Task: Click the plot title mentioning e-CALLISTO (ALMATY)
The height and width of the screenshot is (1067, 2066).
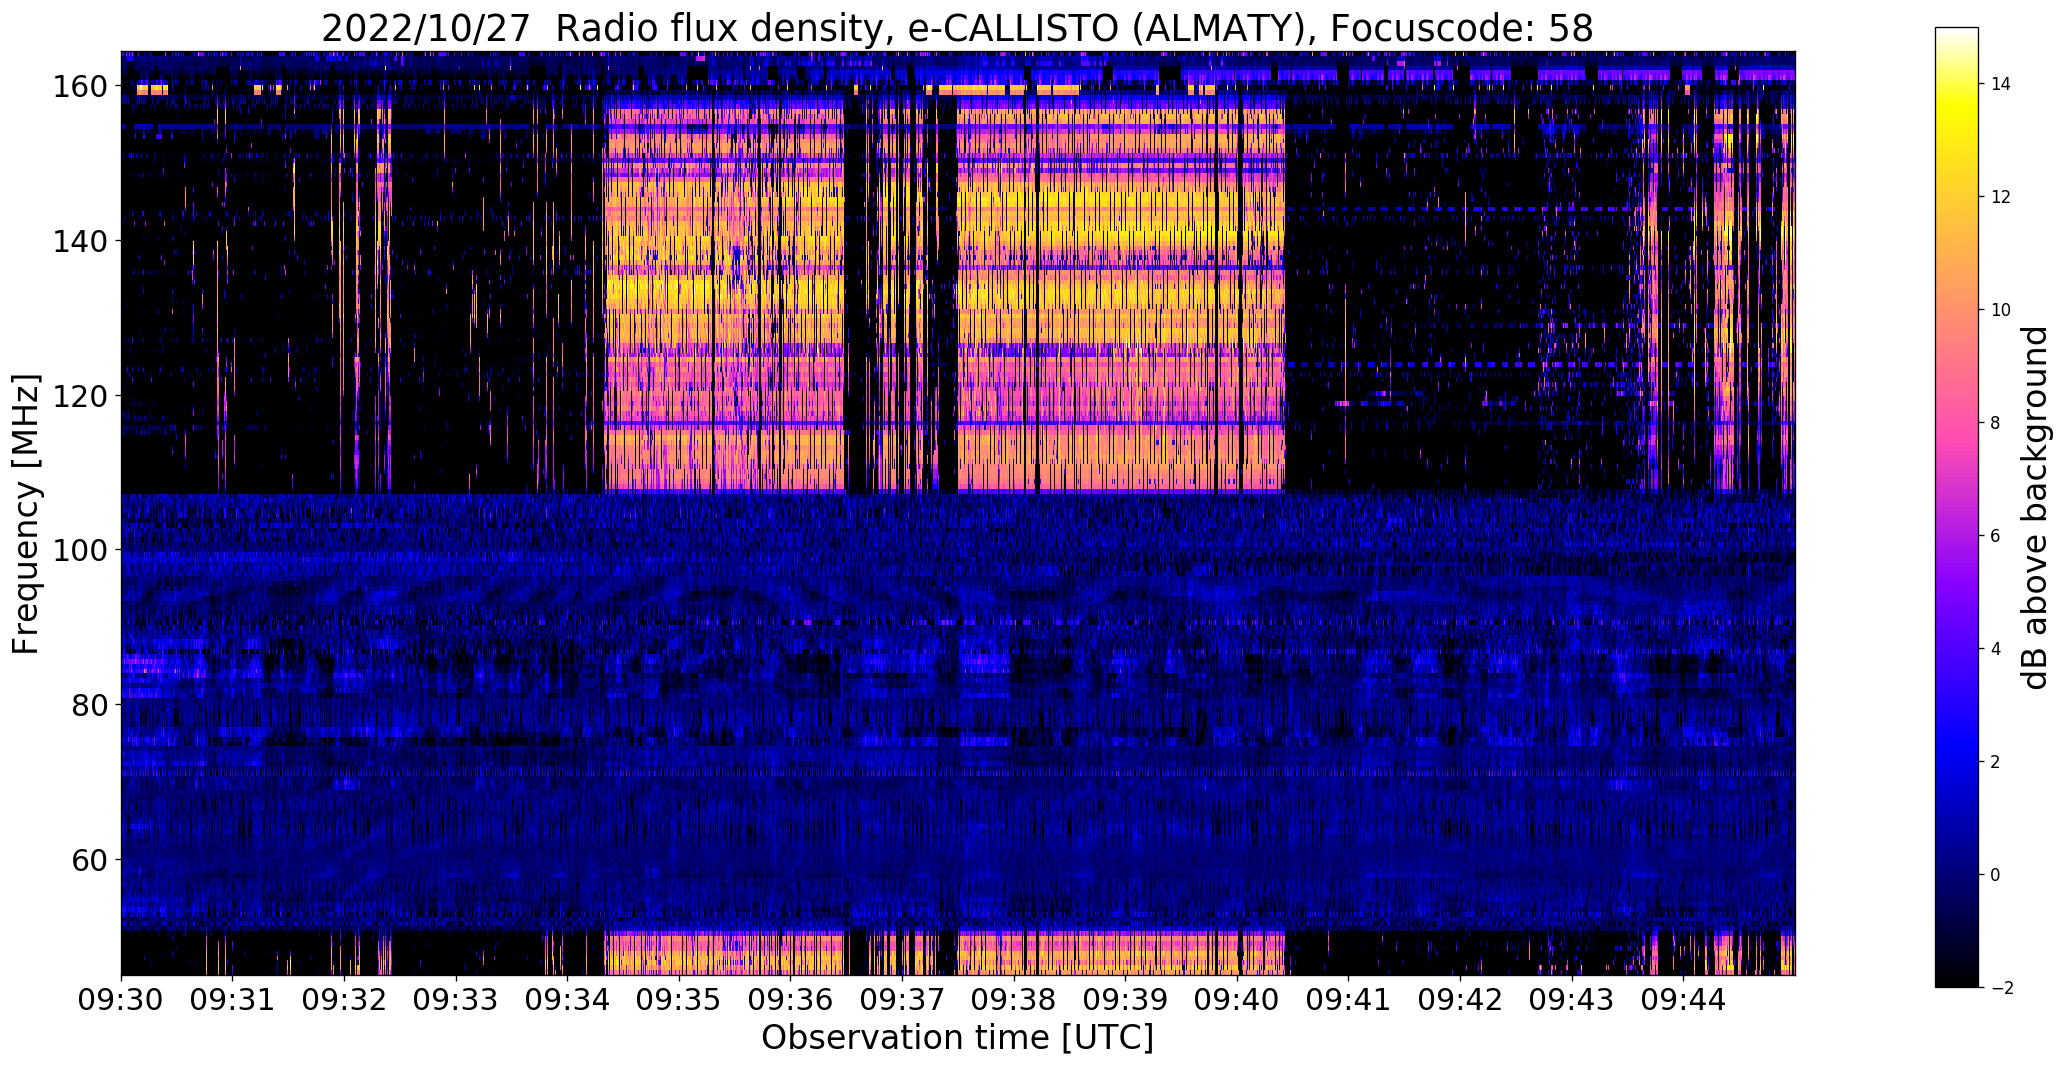Action: tap(957, 28)
